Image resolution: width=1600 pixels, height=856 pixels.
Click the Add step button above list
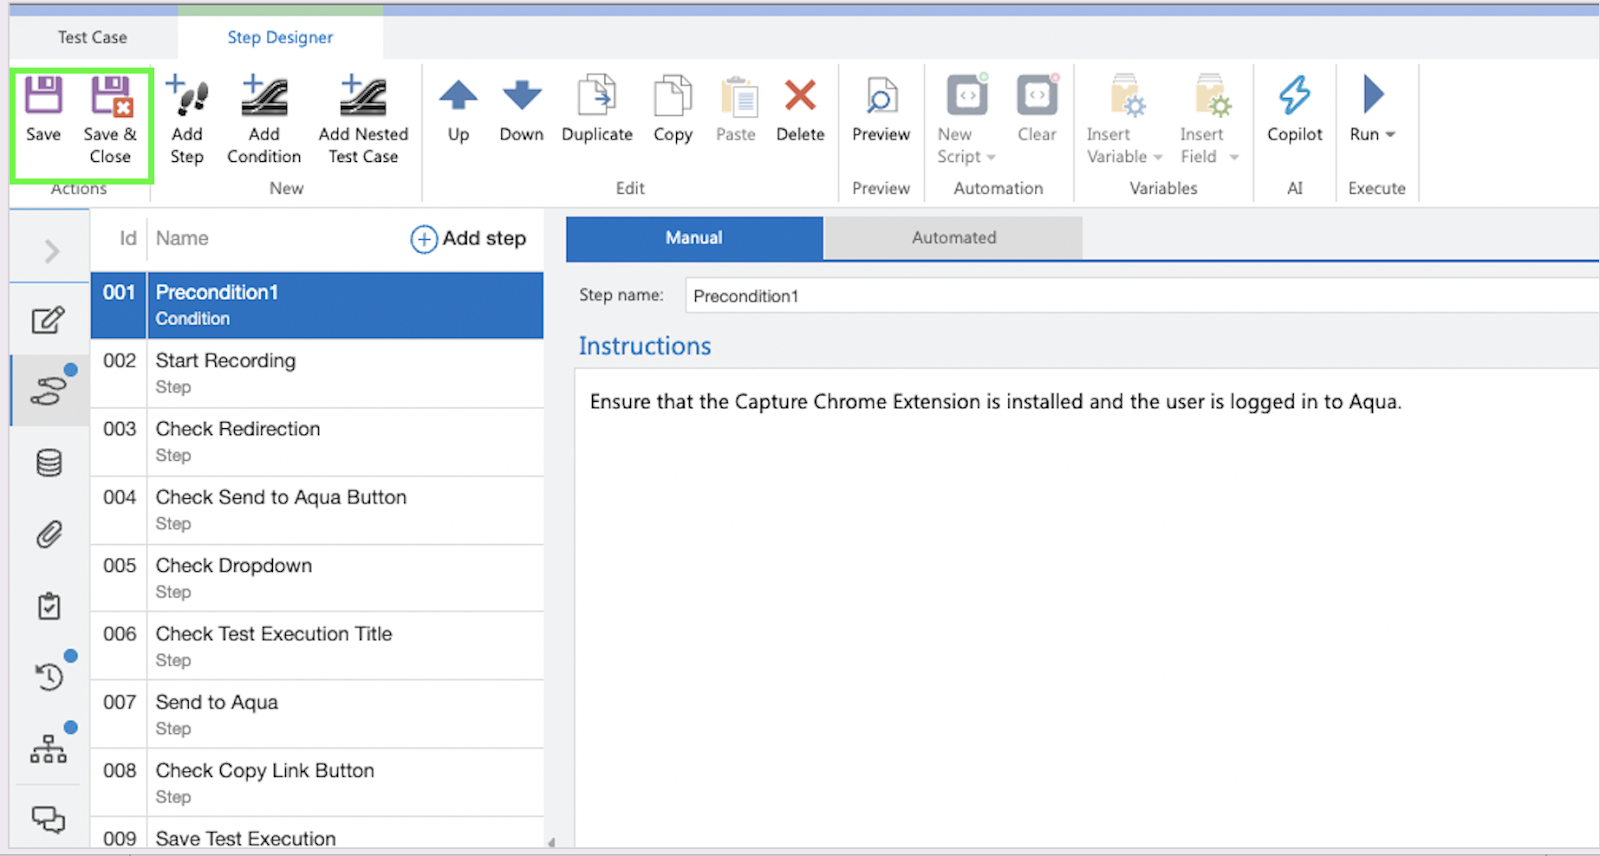coord(468,239)
